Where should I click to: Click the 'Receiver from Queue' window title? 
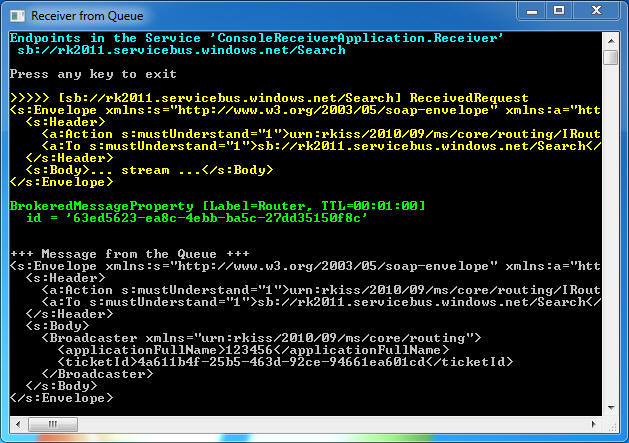[x=87, y=16]
